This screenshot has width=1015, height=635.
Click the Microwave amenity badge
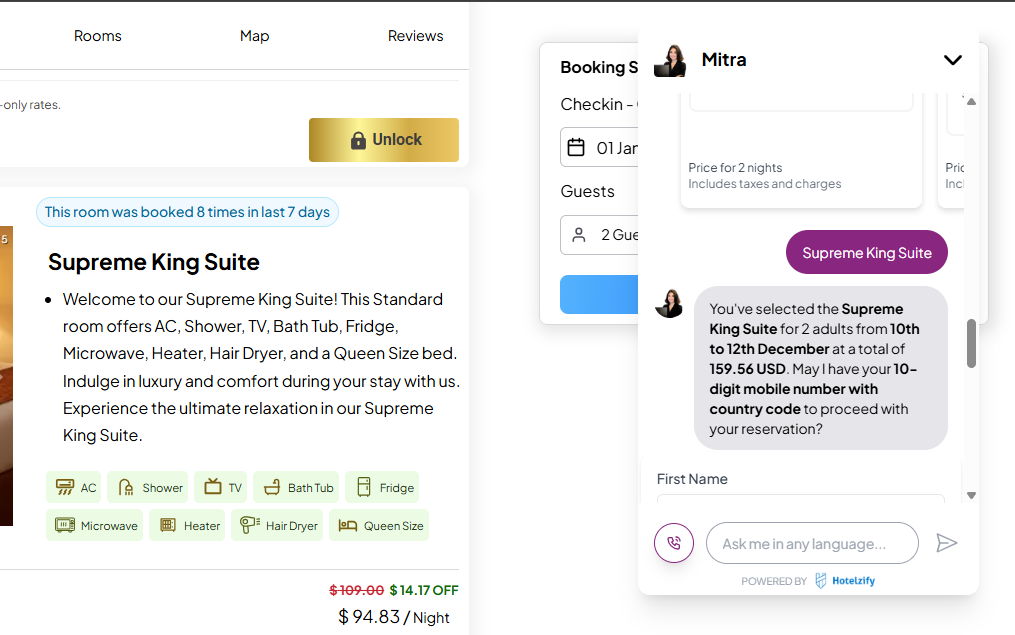pos(96,525)
